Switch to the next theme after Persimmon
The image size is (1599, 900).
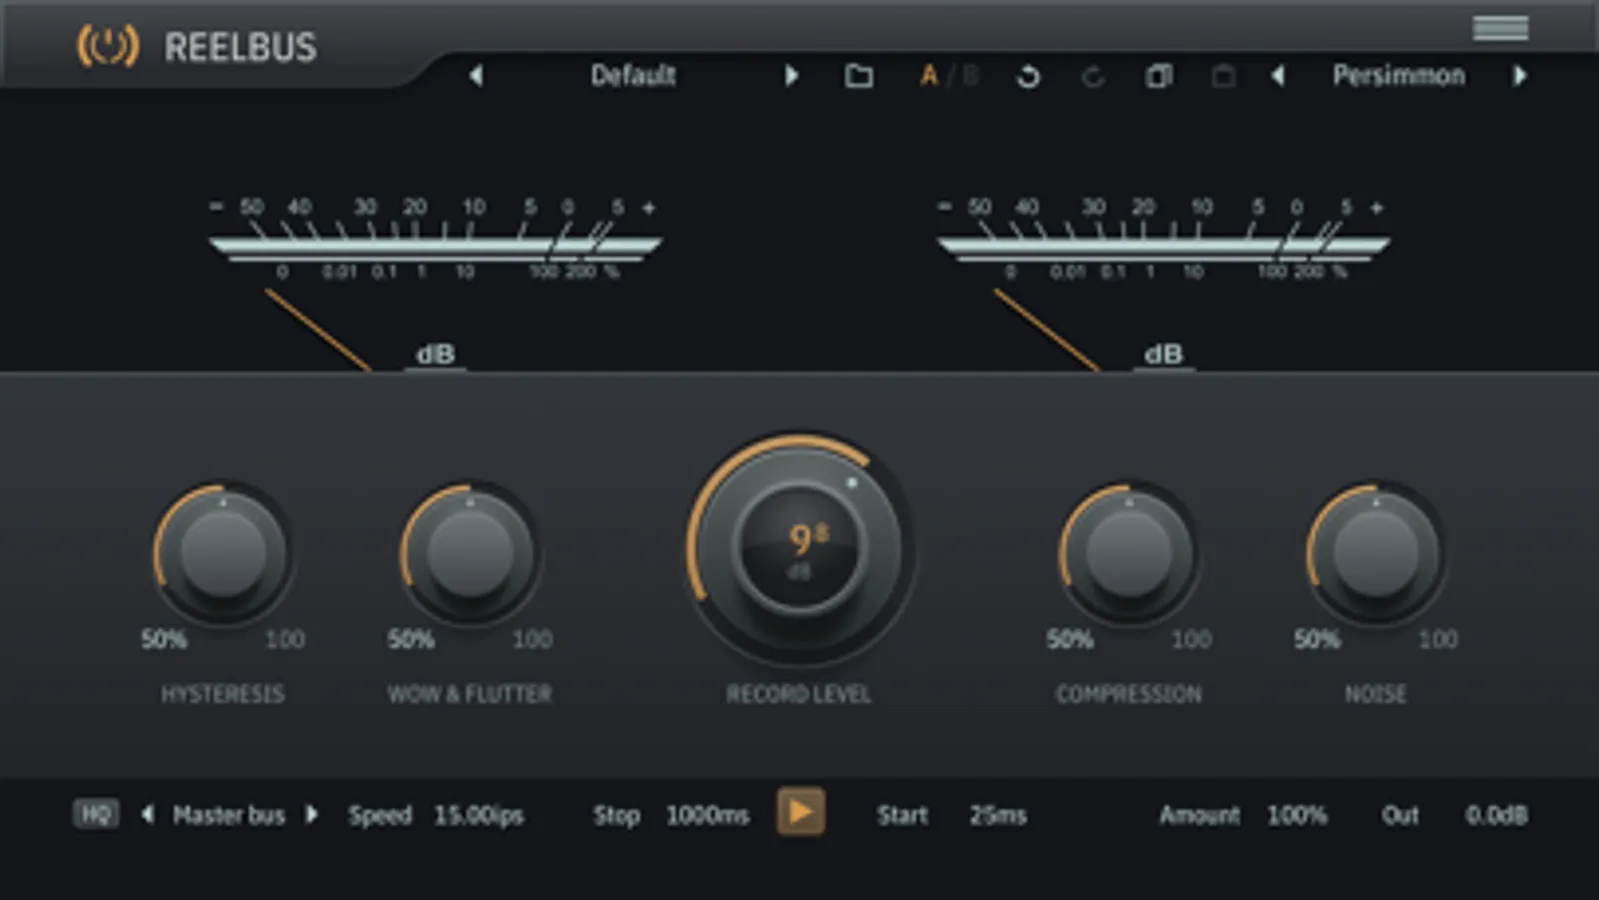click(x=1520, y=75)
